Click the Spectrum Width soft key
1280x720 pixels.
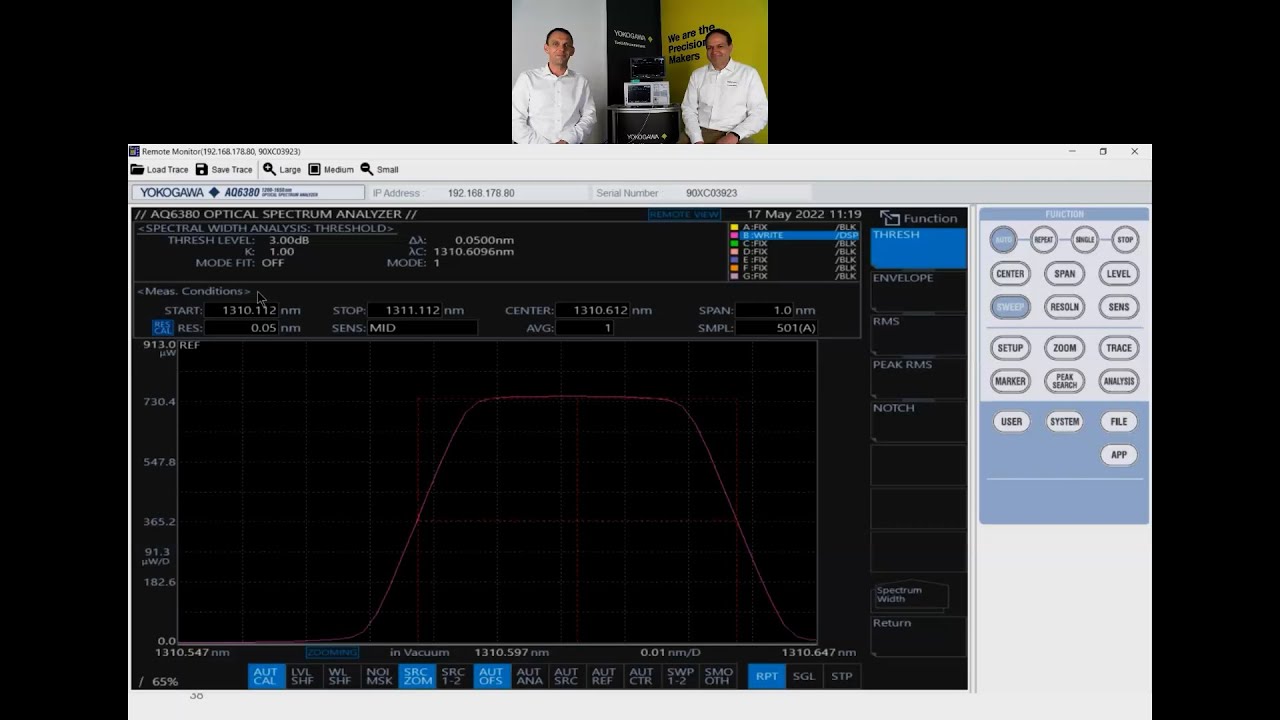(x=911, y=595)
